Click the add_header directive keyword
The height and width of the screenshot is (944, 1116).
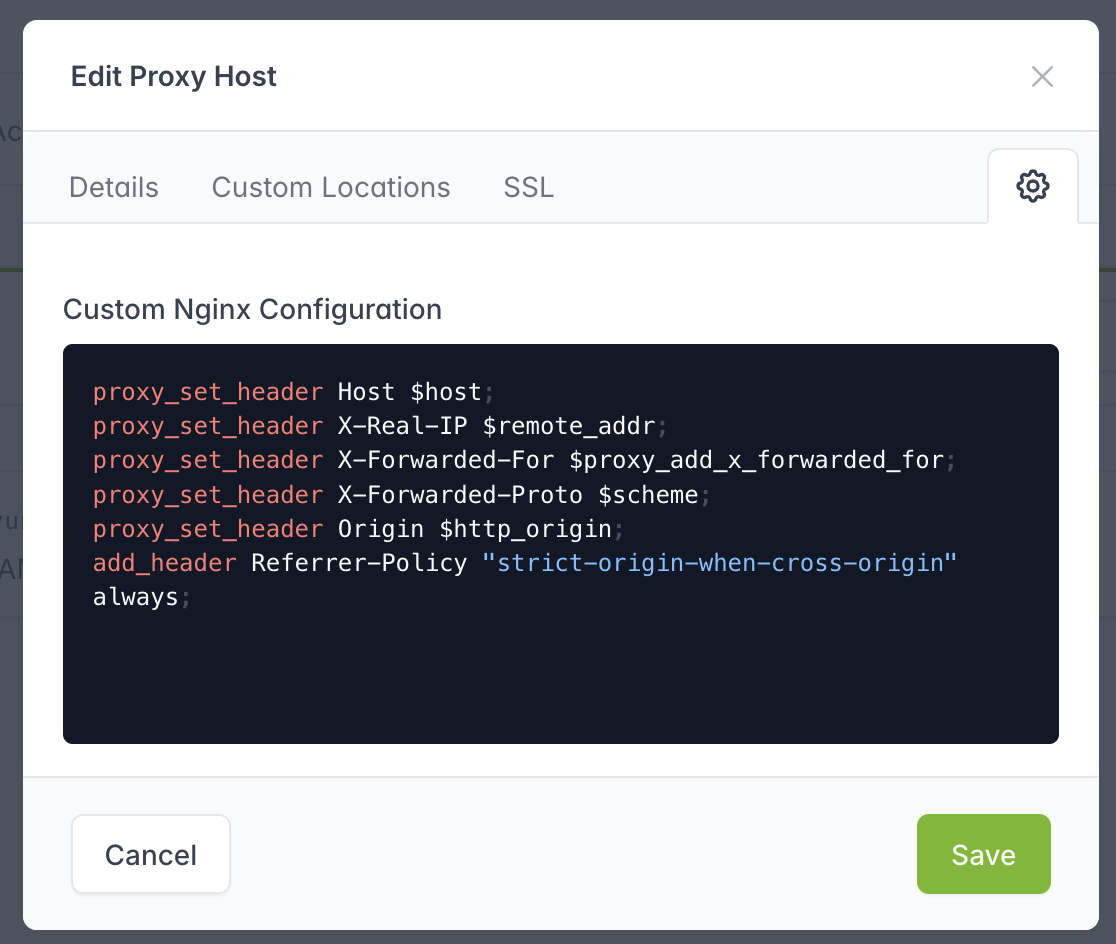164,563
